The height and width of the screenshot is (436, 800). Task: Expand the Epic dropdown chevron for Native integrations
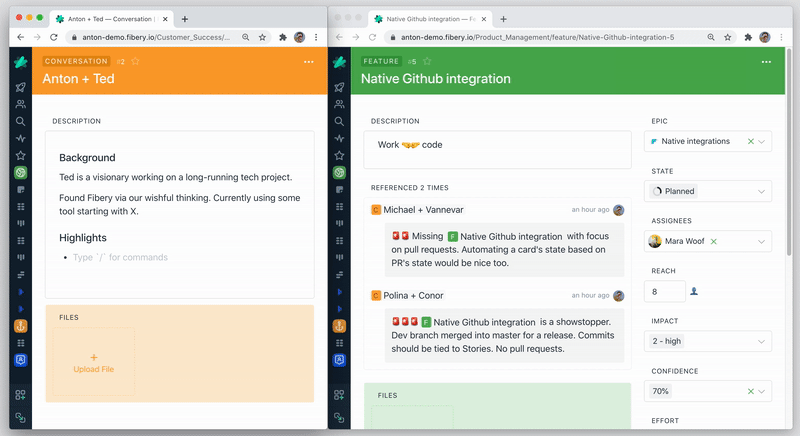[x=764, y=142]
